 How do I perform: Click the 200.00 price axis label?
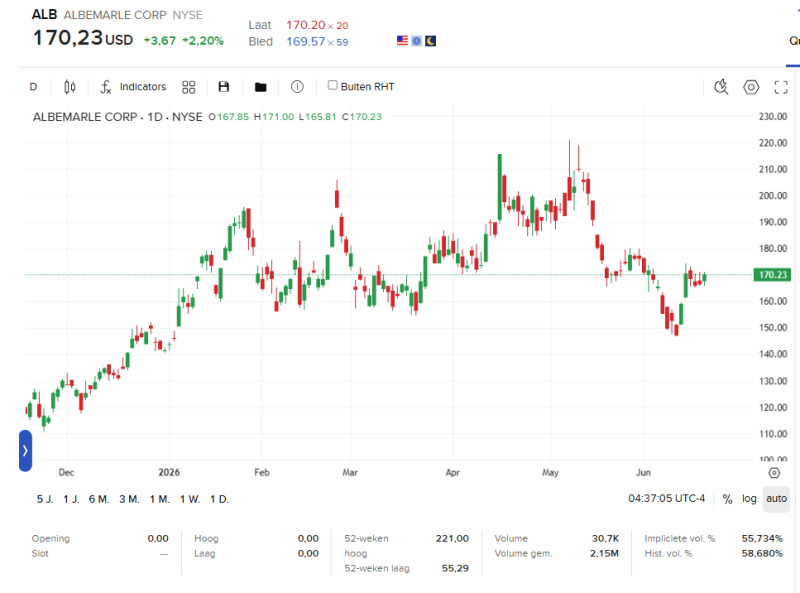coord(772,195)
